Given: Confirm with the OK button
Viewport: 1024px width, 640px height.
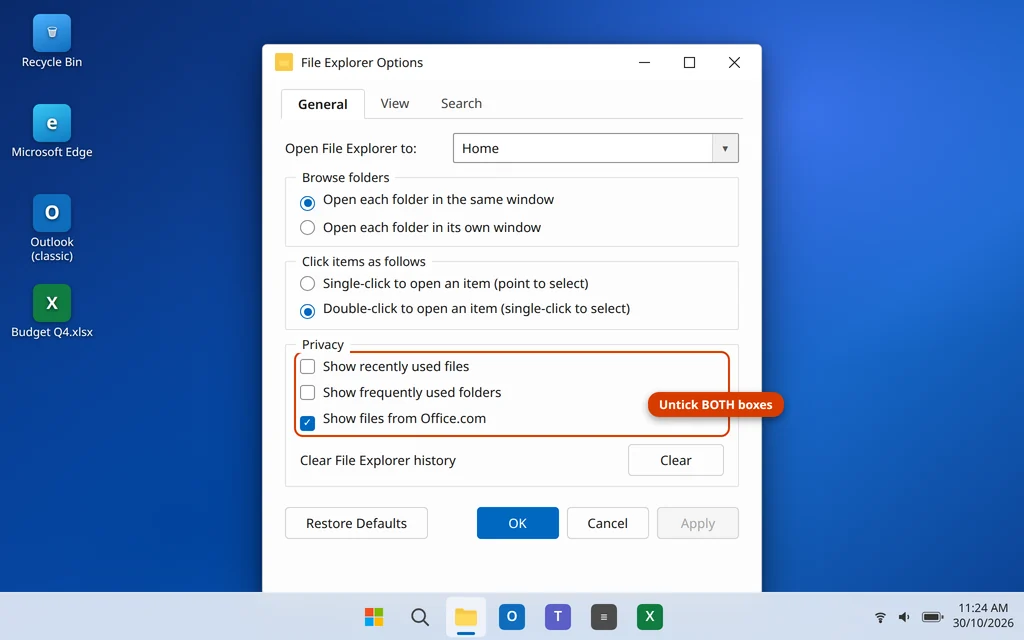Looking at the screenshot, I should [x=517, y=523].
